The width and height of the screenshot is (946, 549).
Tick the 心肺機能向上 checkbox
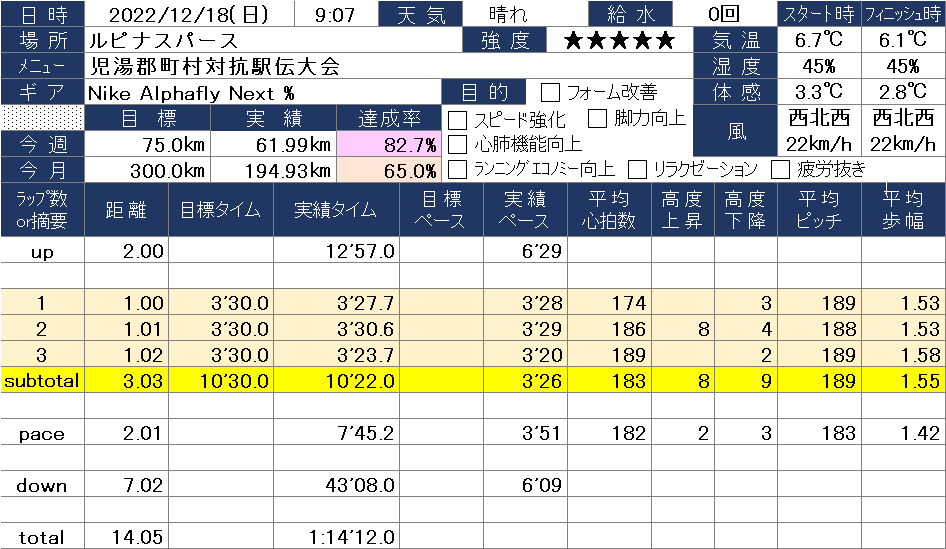coord(457,144)
